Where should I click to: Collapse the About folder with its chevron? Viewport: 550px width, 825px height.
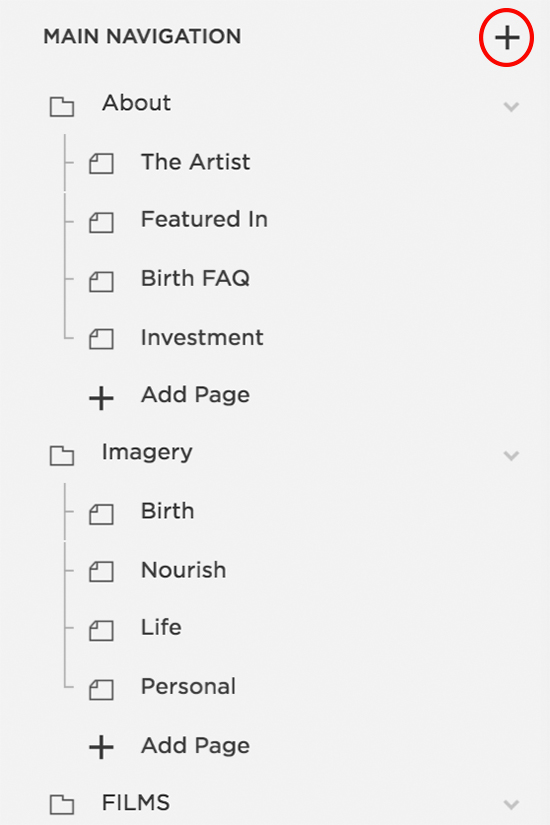tap(511, 107)
